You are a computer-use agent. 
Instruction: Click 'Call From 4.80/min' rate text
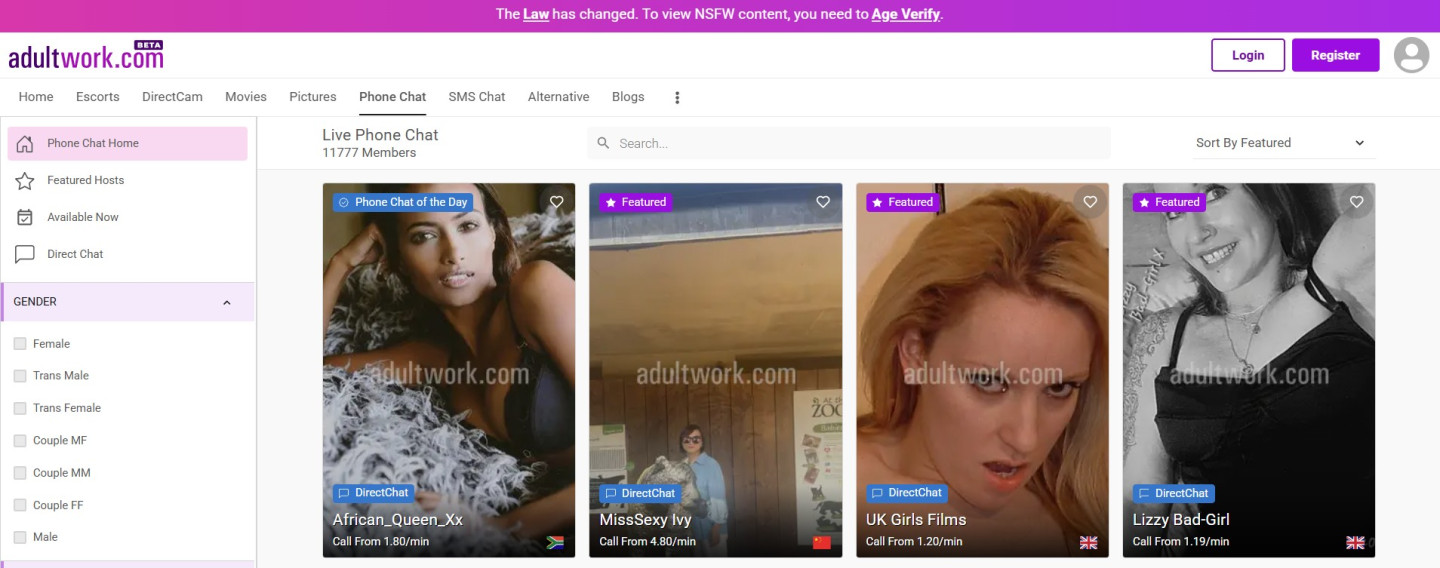click(648, 542)
